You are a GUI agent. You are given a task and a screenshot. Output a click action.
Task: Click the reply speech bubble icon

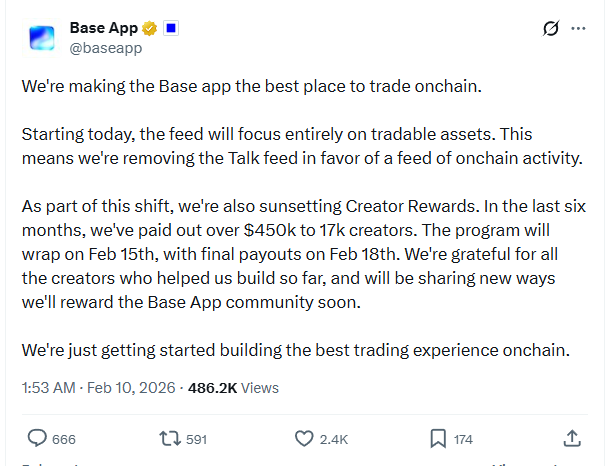point(36,438)
